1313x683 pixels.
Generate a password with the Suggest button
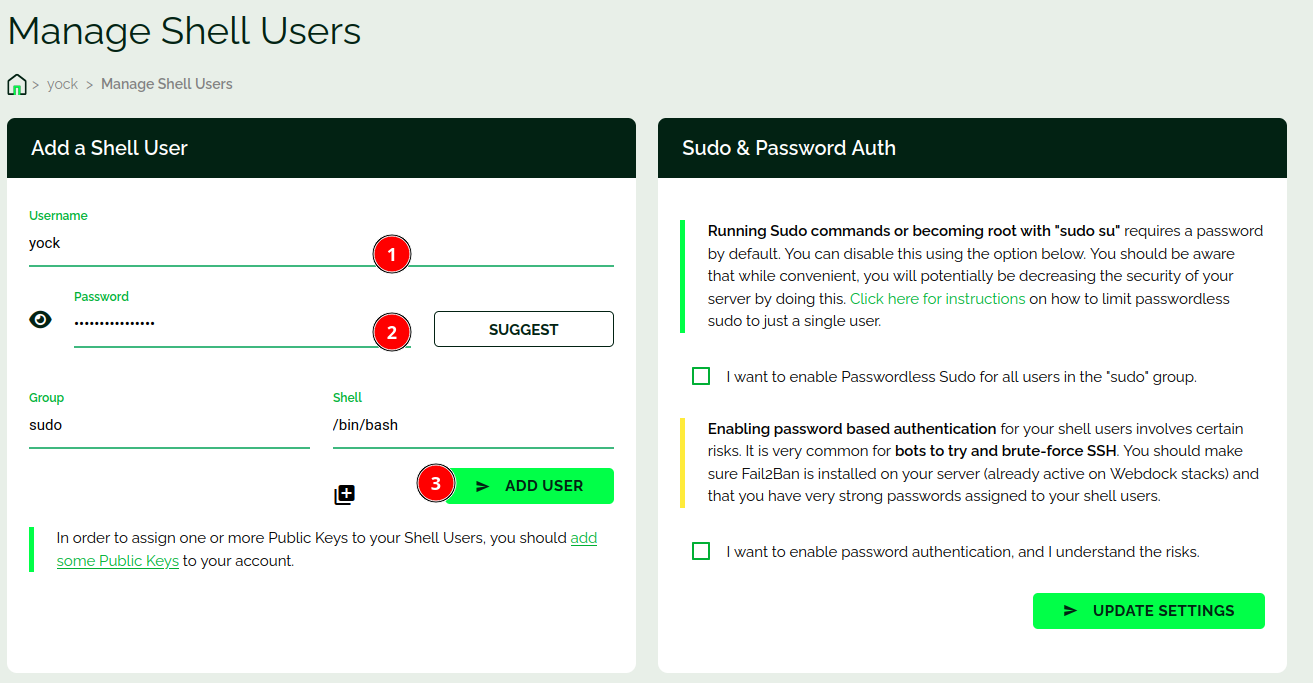pyautogui.click(x=523, y=329)
